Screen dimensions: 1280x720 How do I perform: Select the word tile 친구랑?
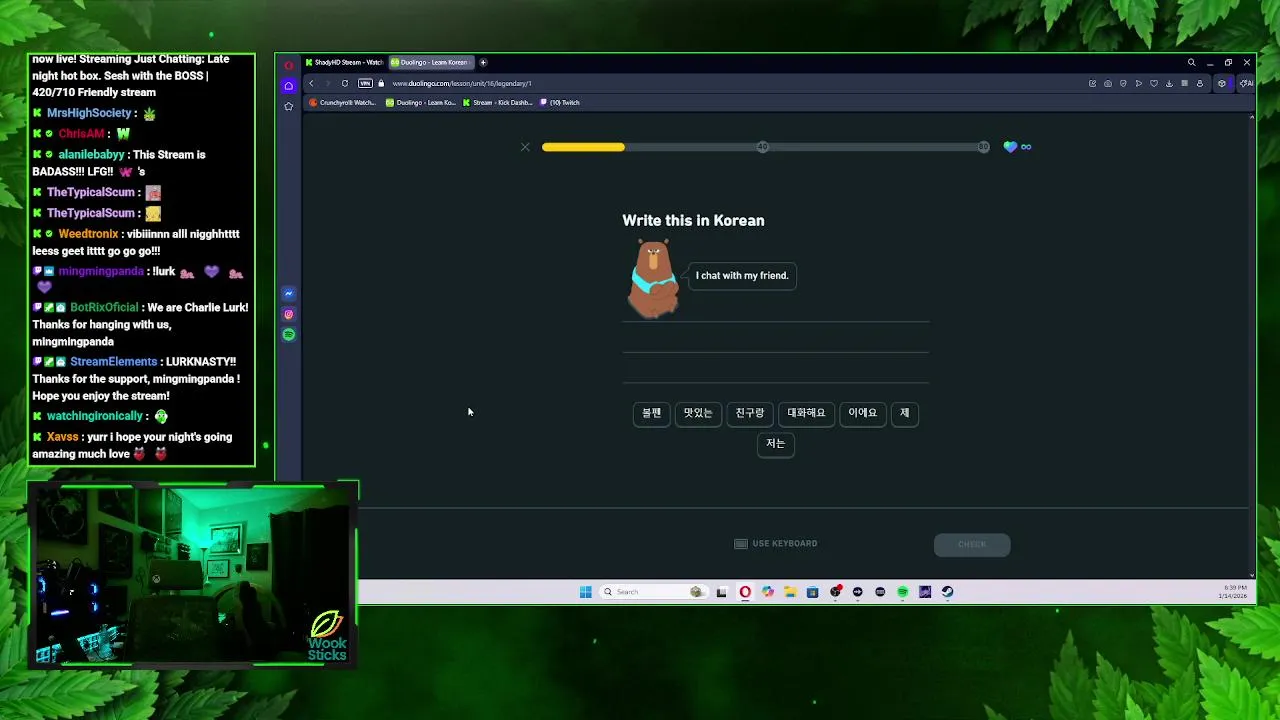tap(750, 413)
